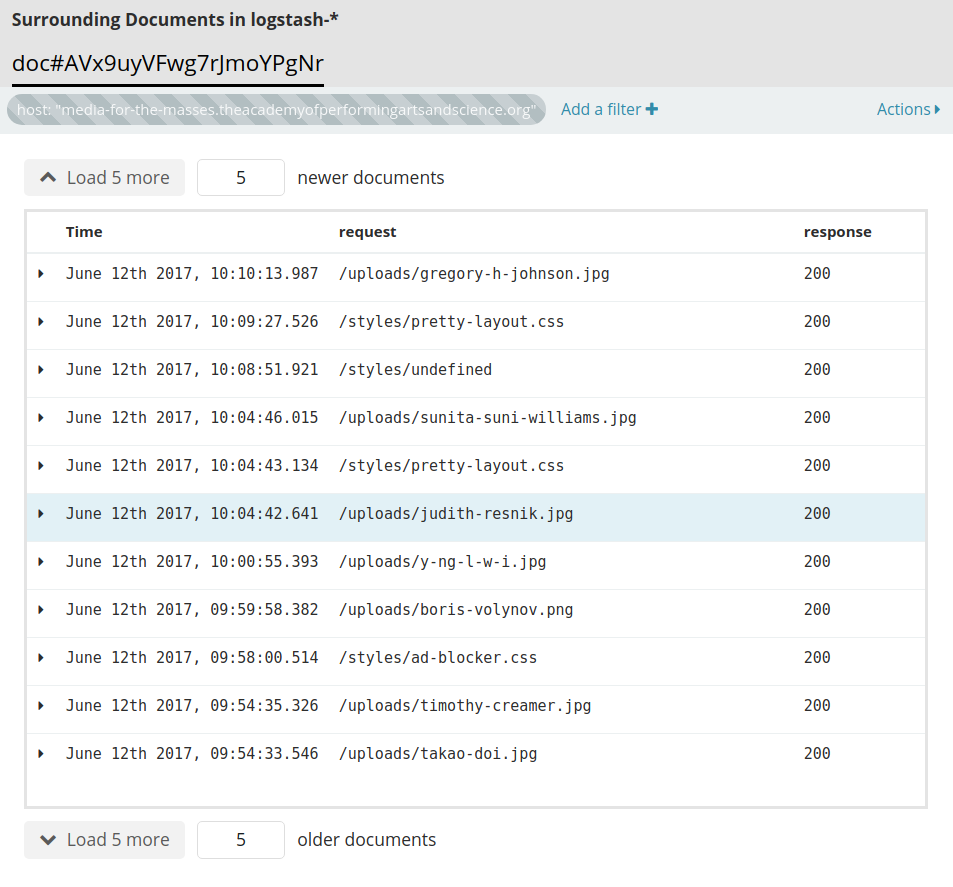953x887 pixels.
Task: Expand the boris-volynov.png row
Action: [41, 610]
